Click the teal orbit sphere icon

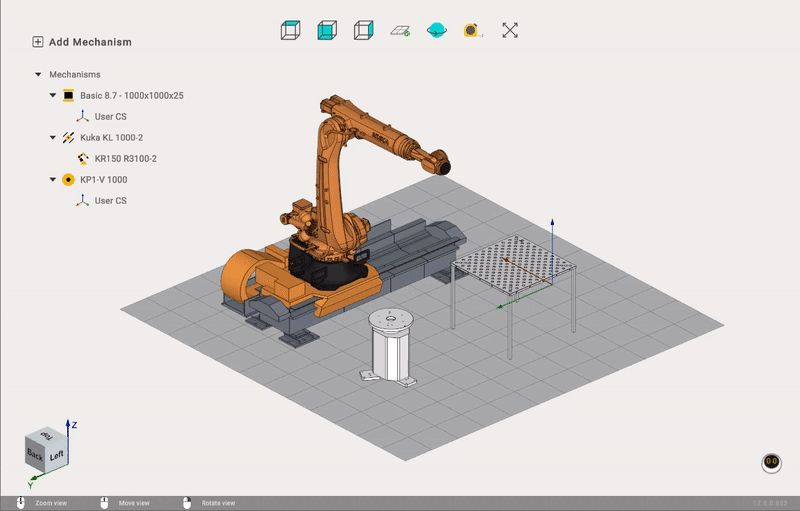437,31
